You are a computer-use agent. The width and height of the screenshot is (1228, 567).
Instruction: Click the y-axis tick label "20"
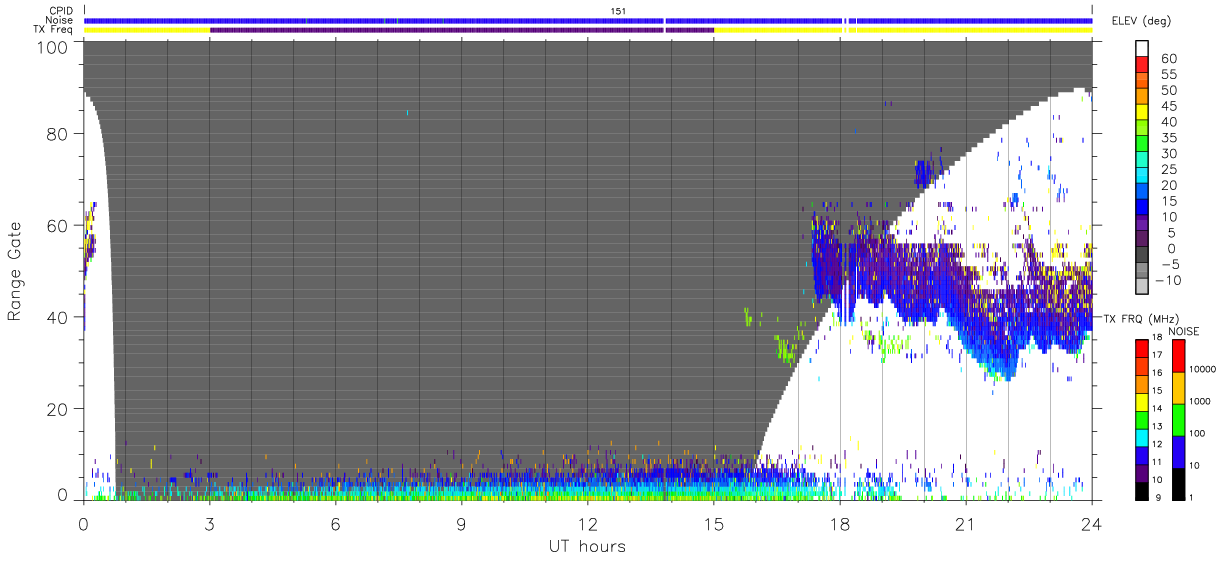(x=59, y=409)
